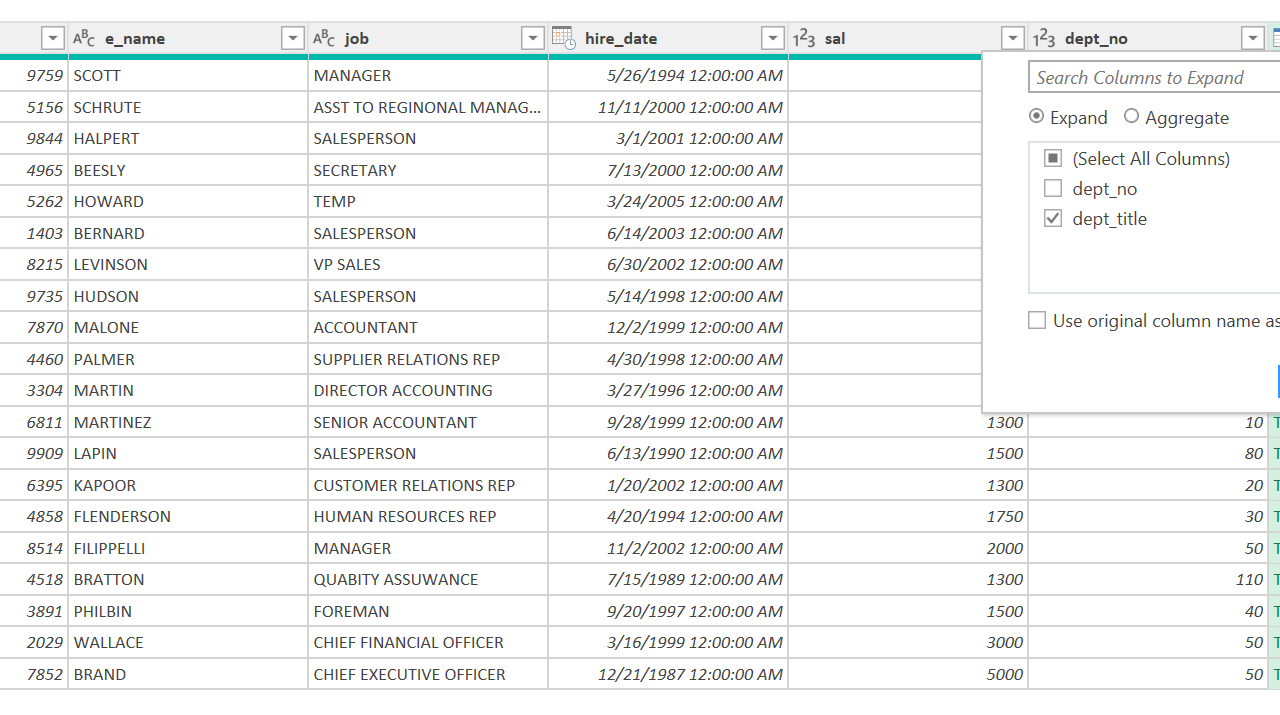Click the WALLACE name cell
The width and height of the screenshot is (1280, 715).
click(x=188, y=643)
